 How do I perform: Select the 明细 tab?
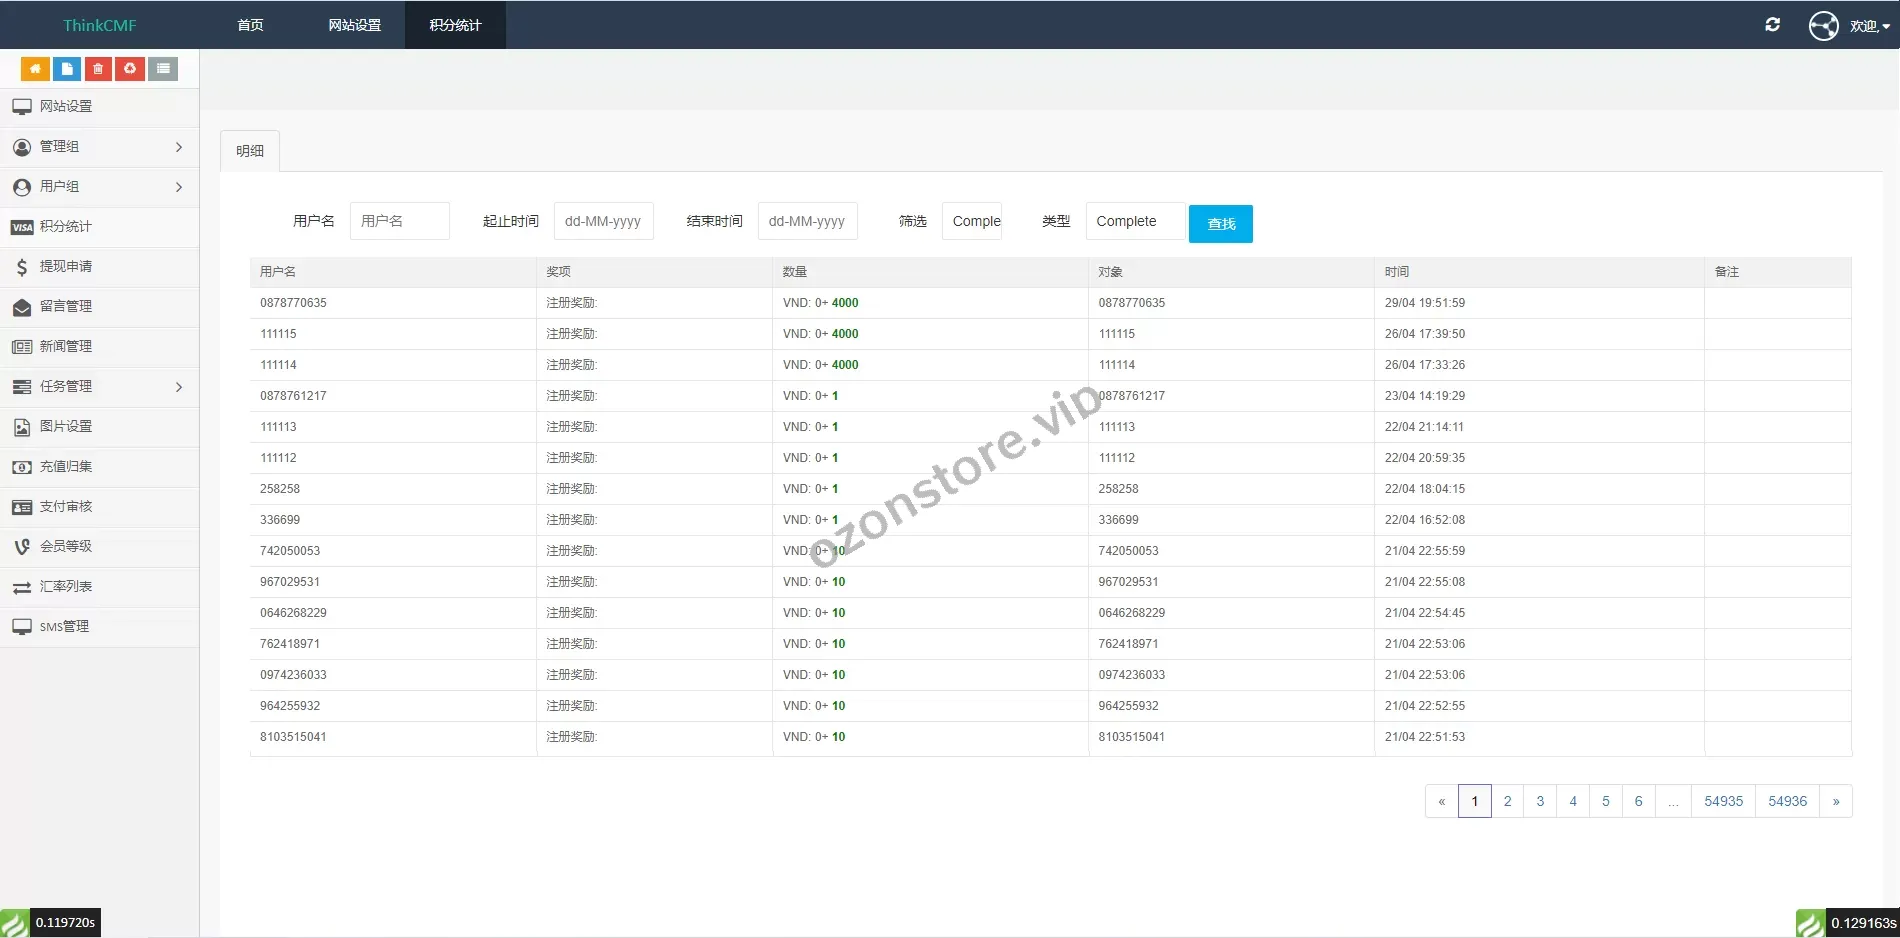250,151
